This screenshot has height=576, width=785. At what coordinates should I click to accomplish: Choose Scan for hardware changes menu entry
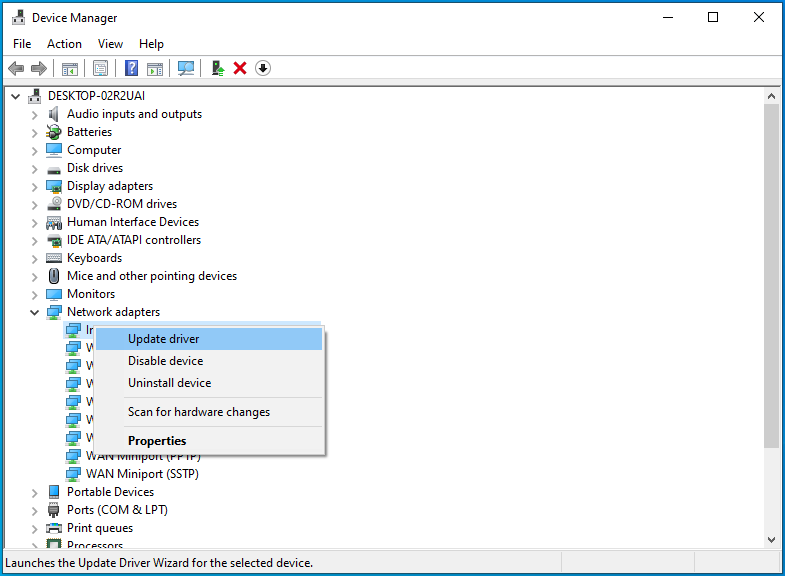209,412
